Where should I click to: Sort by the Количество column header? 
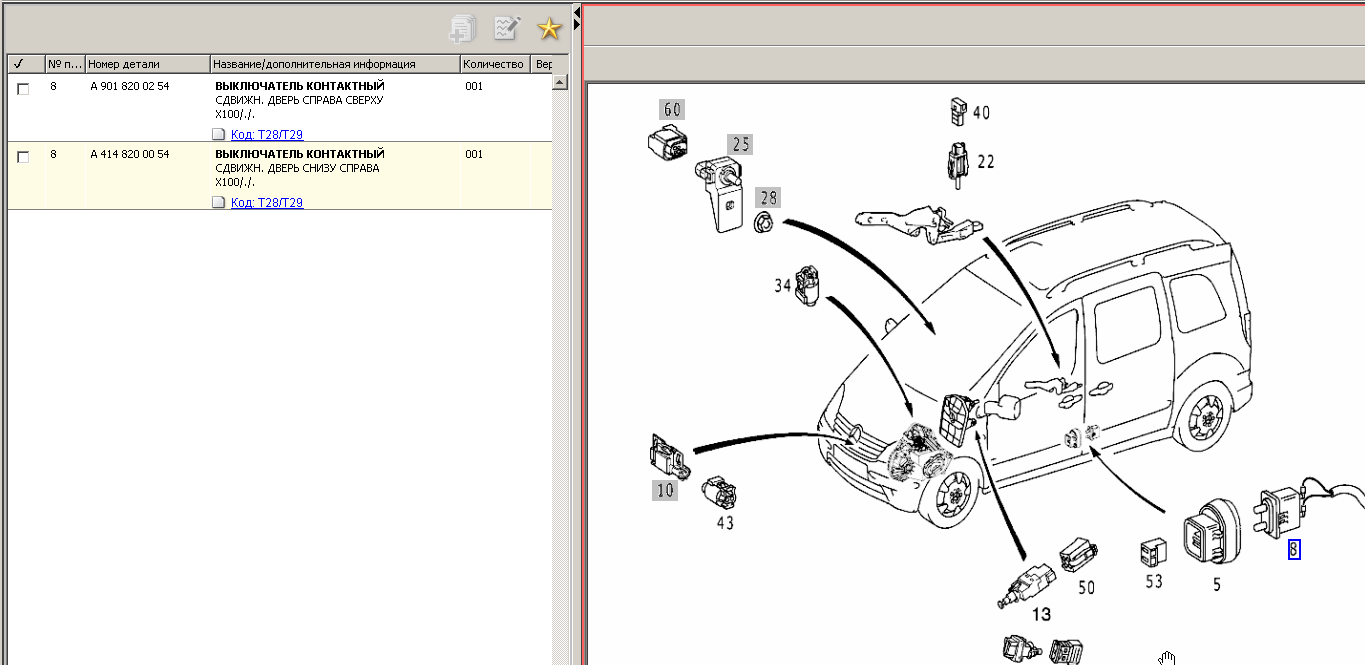494,64
